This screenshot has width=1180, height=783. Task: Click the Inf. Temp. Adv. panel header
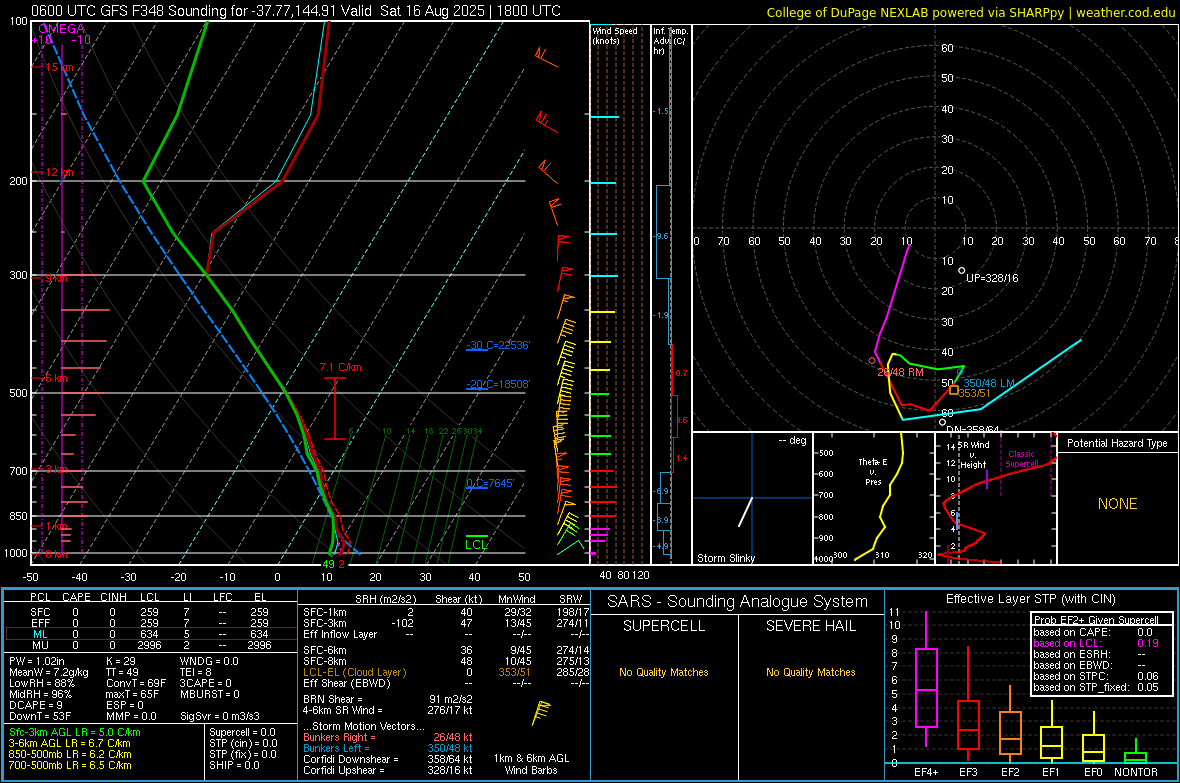[x=671, y=41]
